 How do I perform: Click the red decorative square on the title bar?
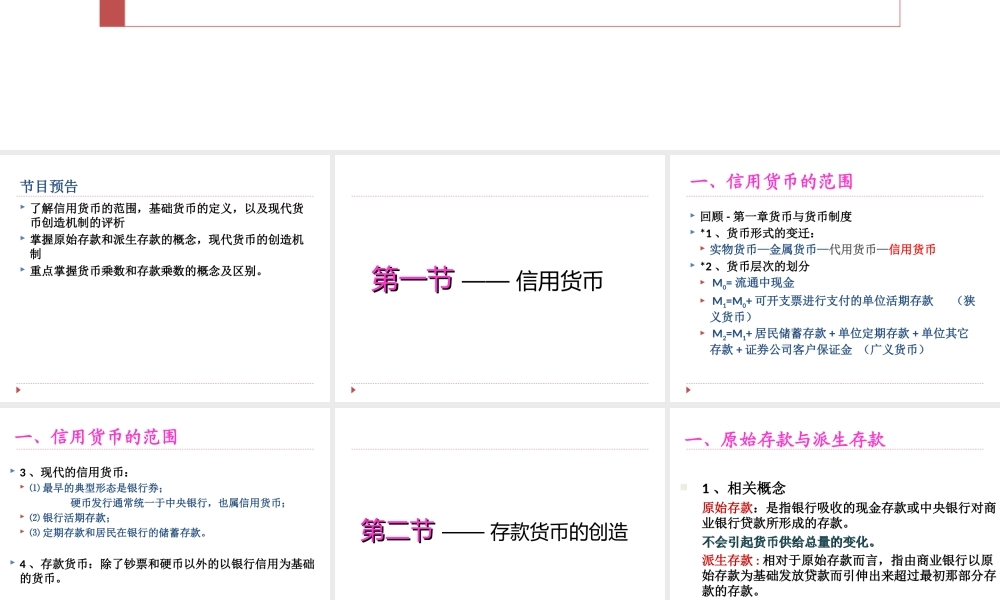click(110, 11)
